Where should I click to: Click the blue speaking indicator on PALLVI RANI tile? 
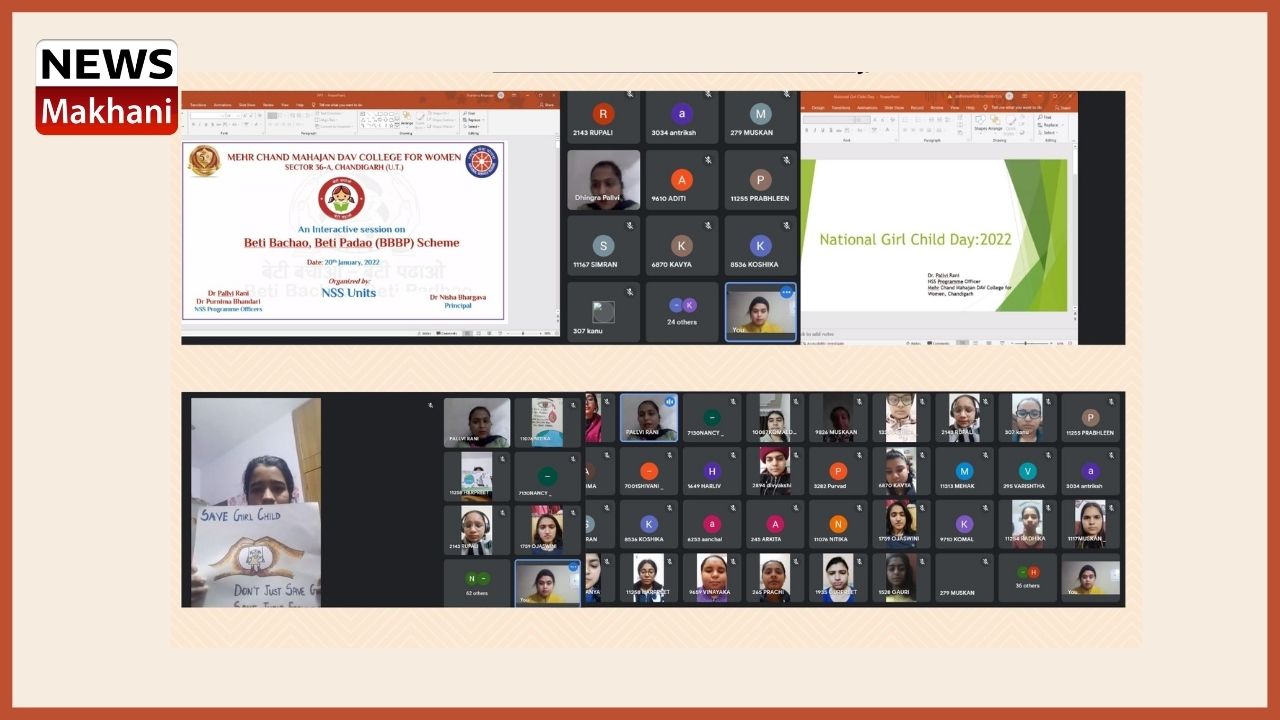(x=669, y=401)
